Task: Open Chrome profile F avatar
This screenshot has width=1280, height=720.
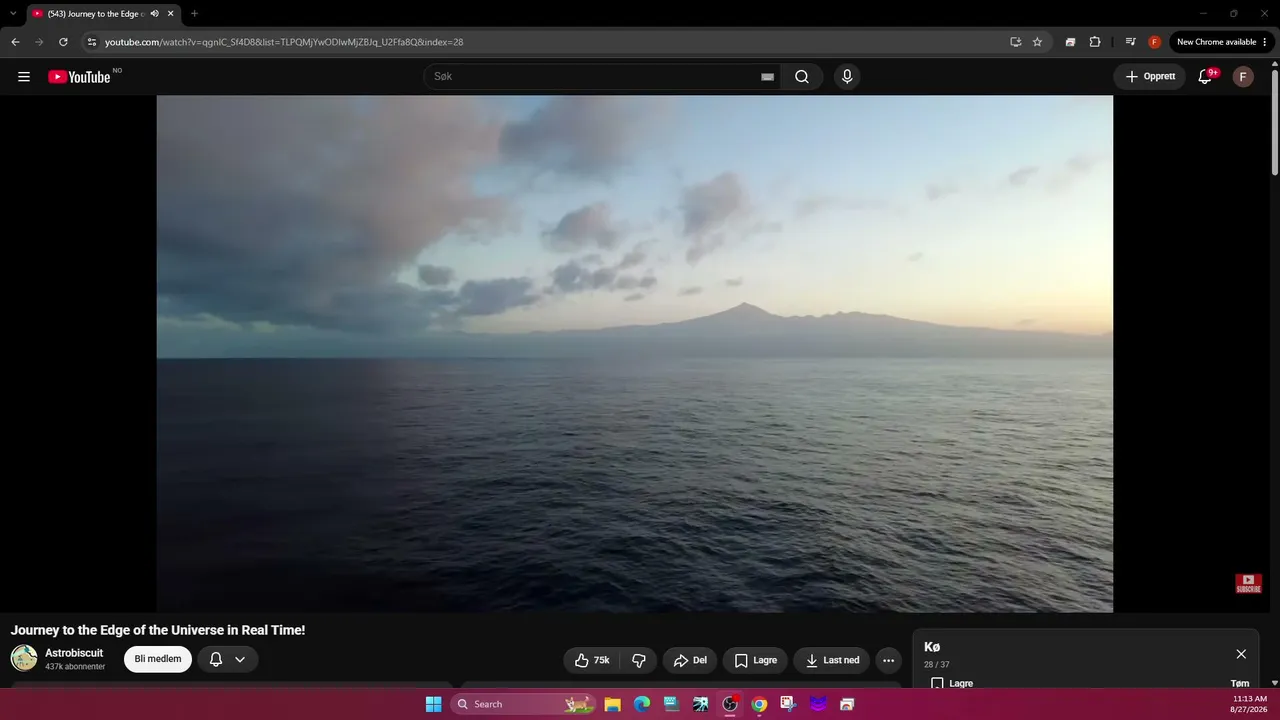Action: tap(1154, 42)
